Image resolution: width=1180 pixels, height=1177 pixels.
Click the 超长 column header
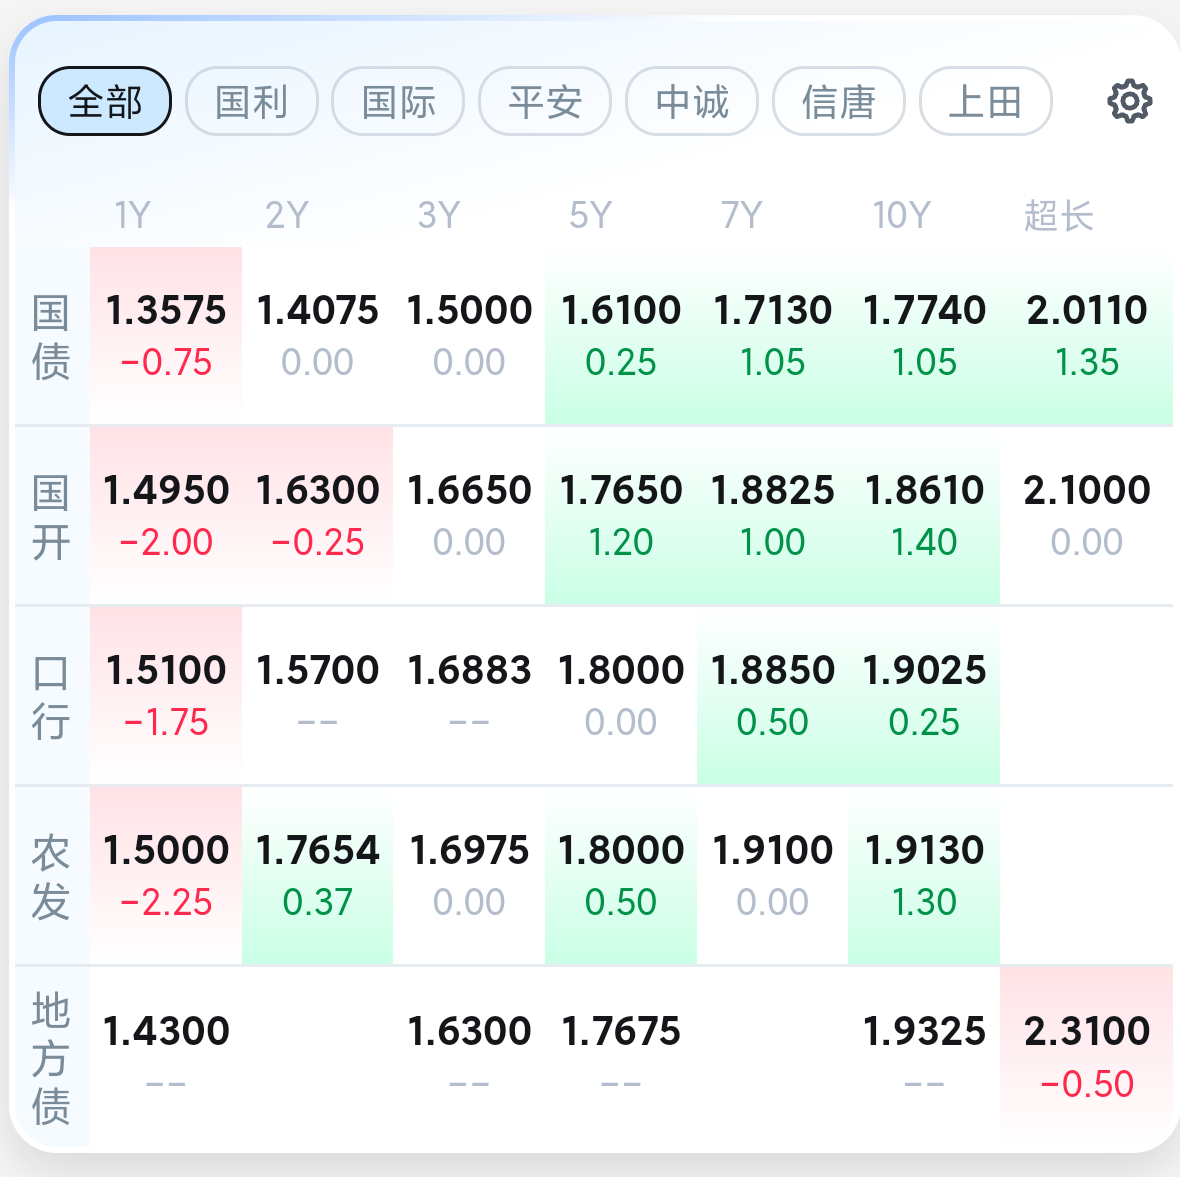click(x=1058, y=215)
